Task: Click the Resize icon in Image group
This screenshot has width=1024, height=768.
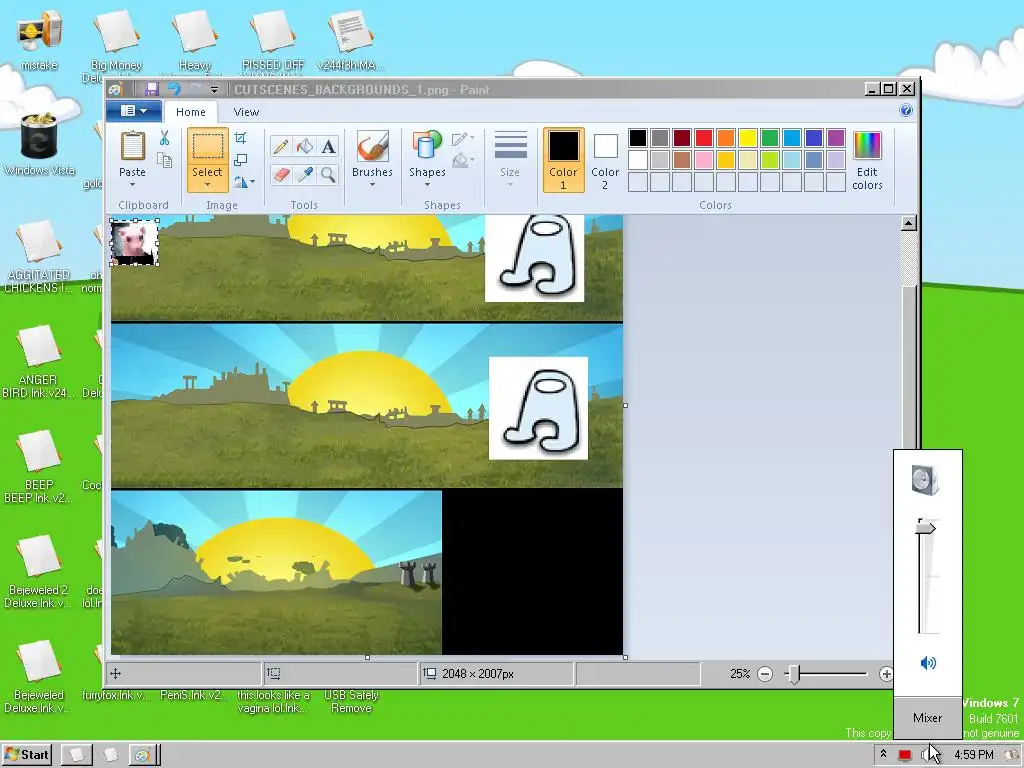Action: point(241,160)
